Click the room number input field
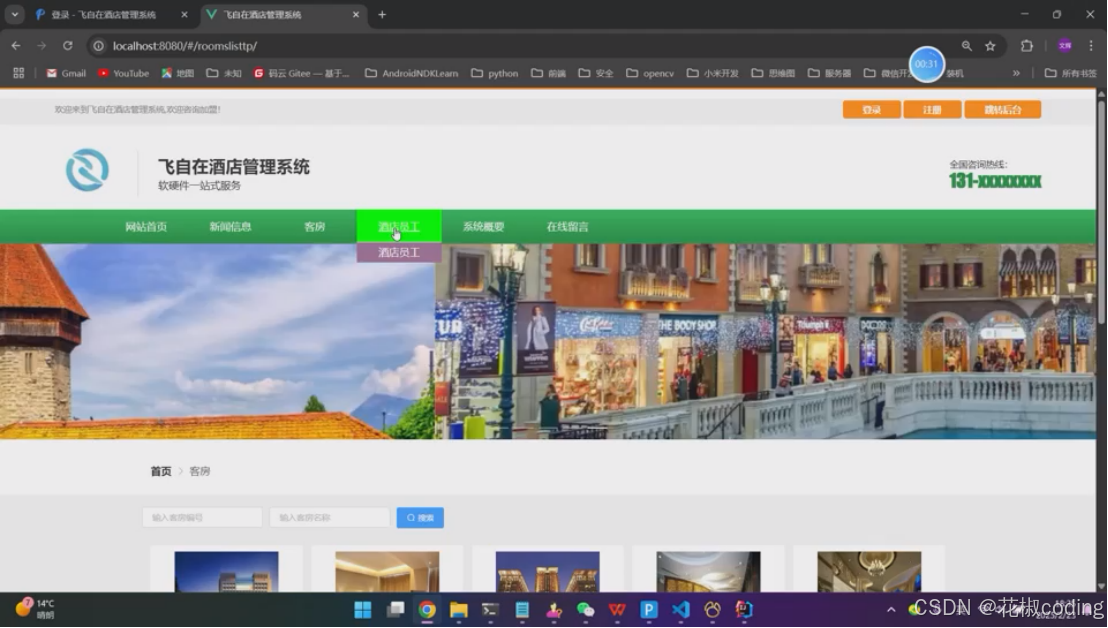 click(203, 517)
